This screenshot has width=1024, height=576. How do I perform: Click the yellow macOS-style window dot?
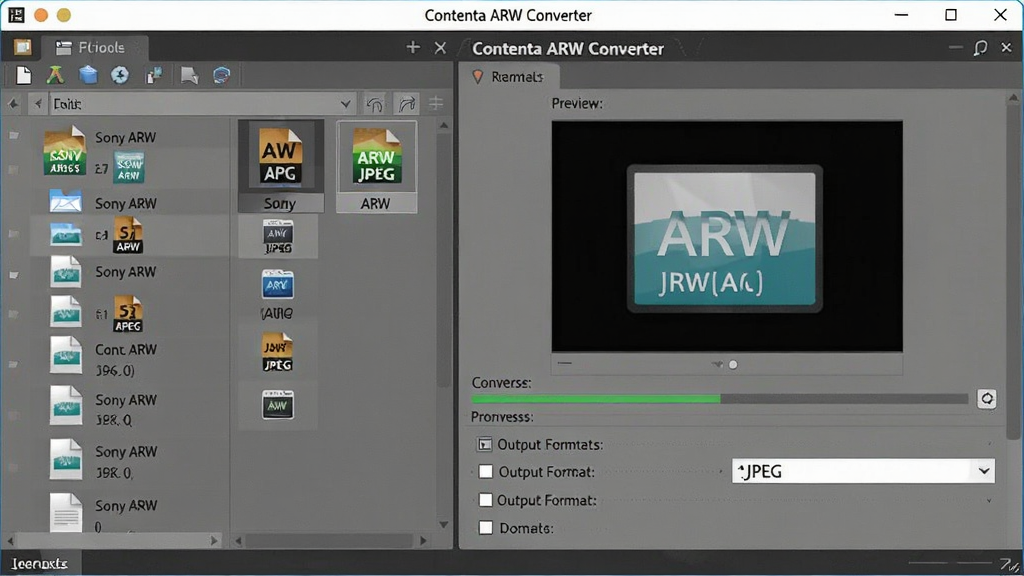point(63,15)
